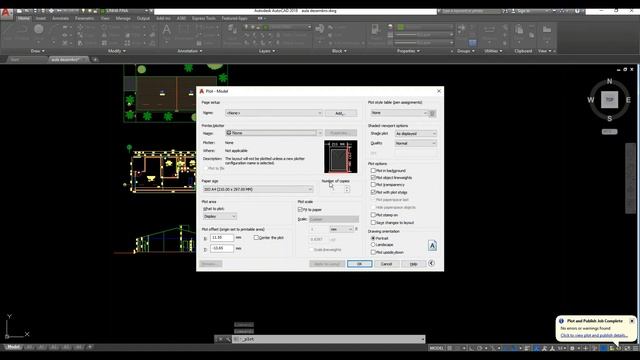Enable Plot stamp on checkbox
This screenshot has width=640, height=360.
(373, 215)
